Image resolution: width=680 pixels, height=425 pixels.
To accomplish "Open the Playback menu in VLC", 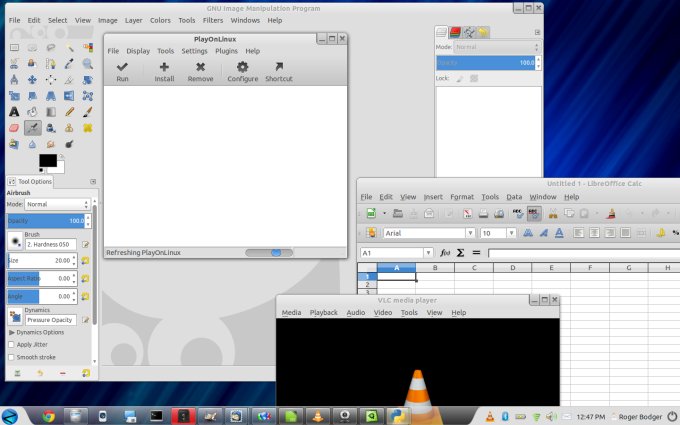I will click(x=323, y=313).
